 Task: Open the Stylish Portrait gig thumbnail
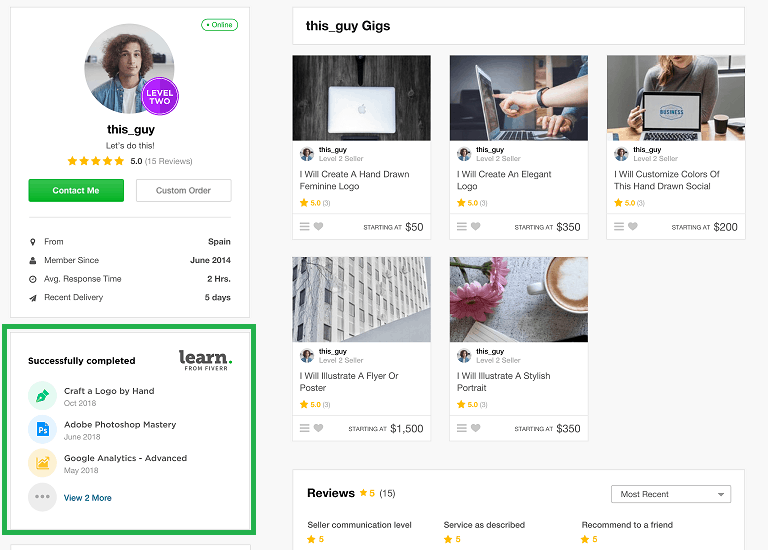coord(519,299)
